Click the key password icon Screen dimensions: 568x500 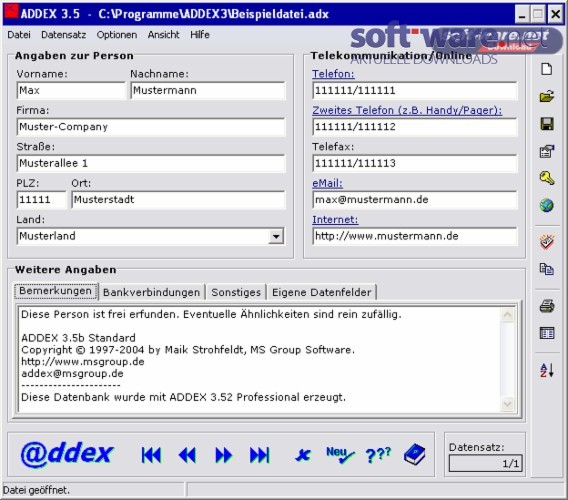tap(547, 178)
